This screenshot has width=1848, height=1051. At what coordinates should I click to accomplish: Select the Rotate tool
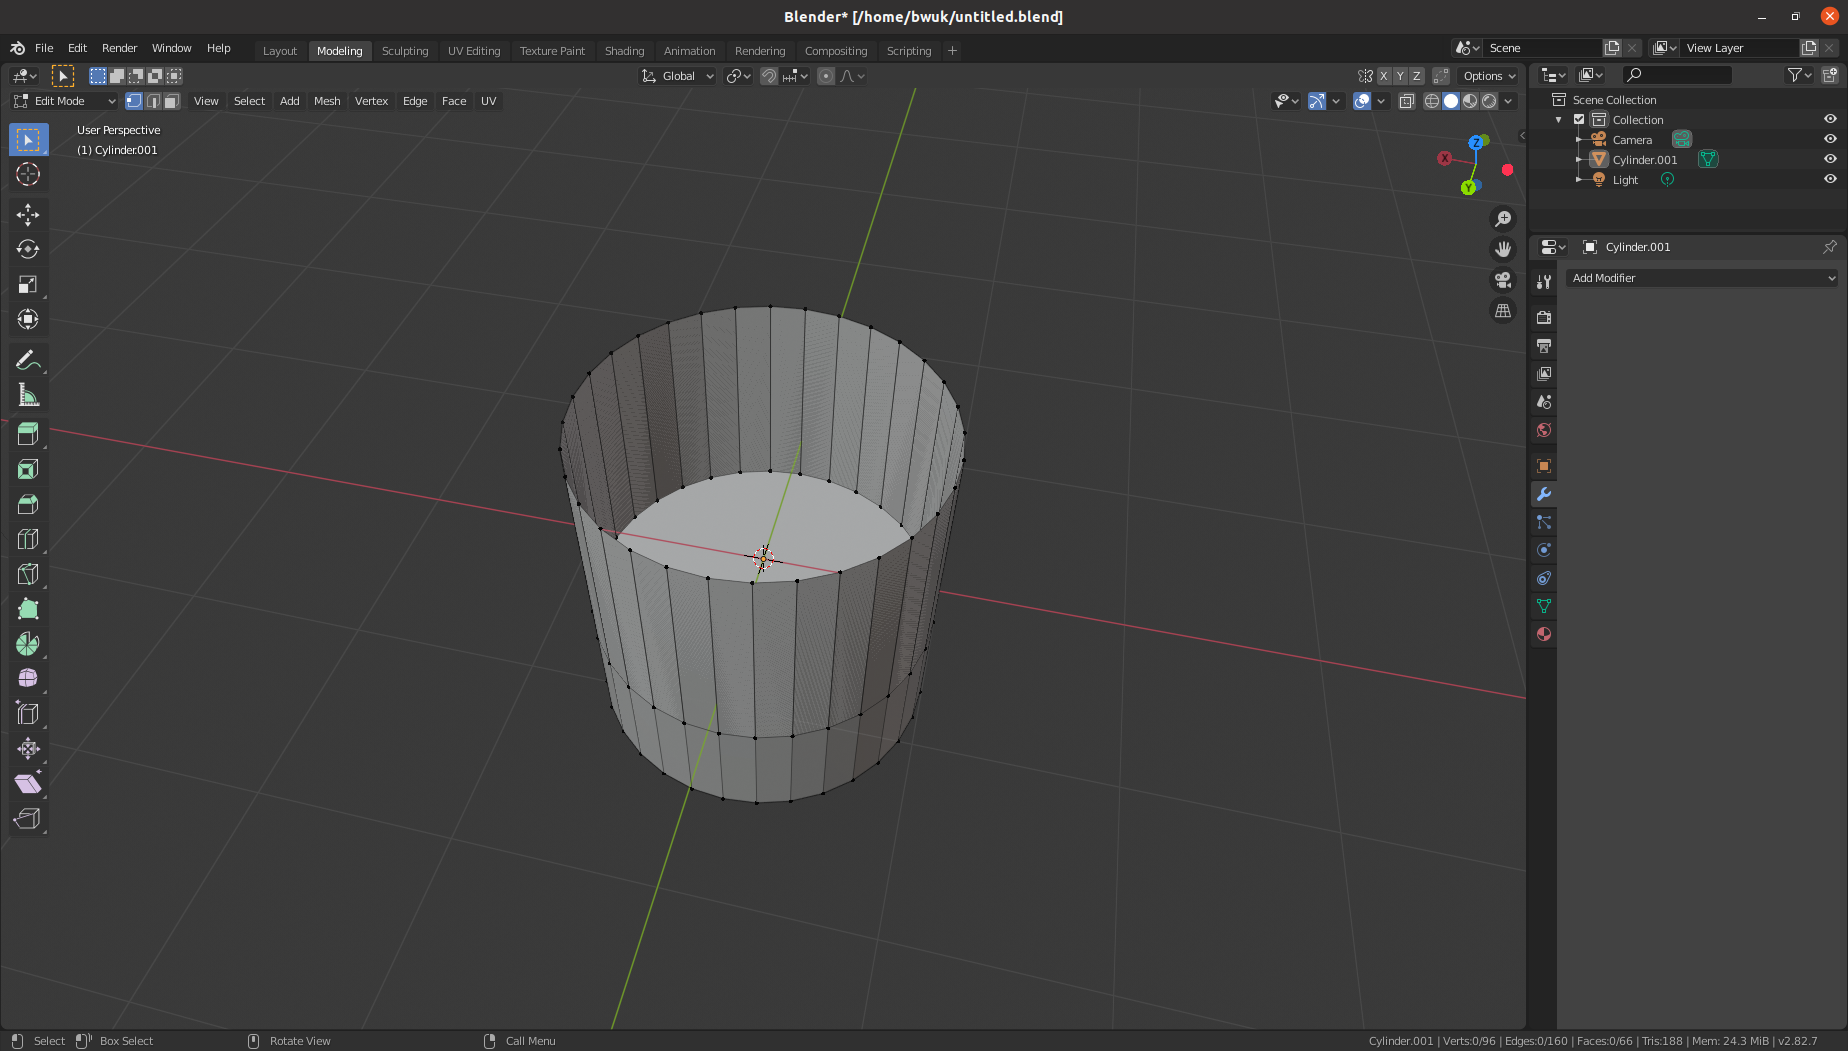(x=28, y=249)
